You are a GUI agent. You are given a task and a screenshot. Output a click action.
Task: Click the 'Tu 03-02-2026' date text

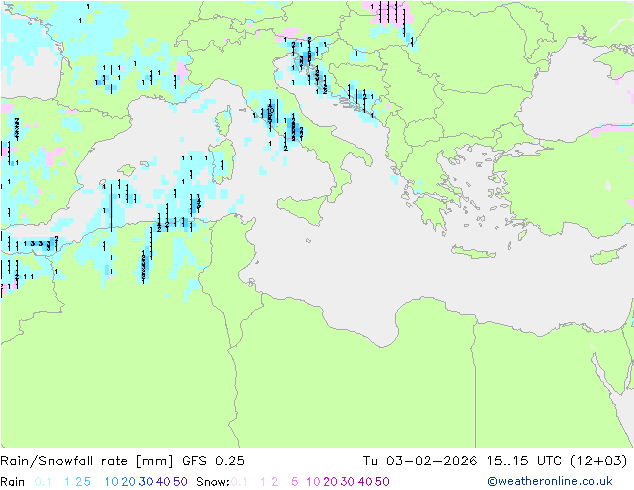(420, 461)
